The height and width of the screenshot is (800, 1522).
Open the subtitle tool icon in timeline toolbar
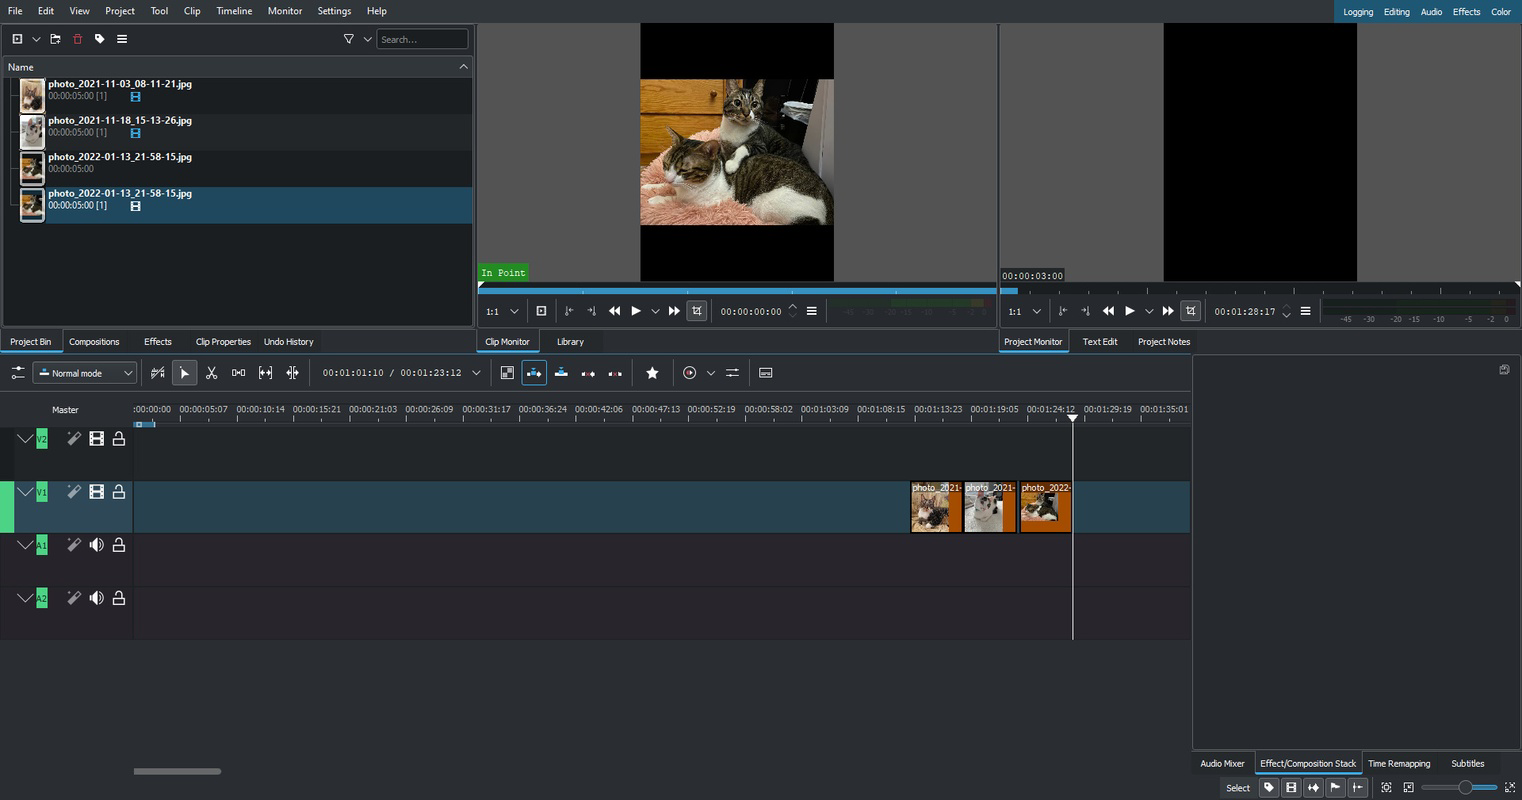click(765, 373)
